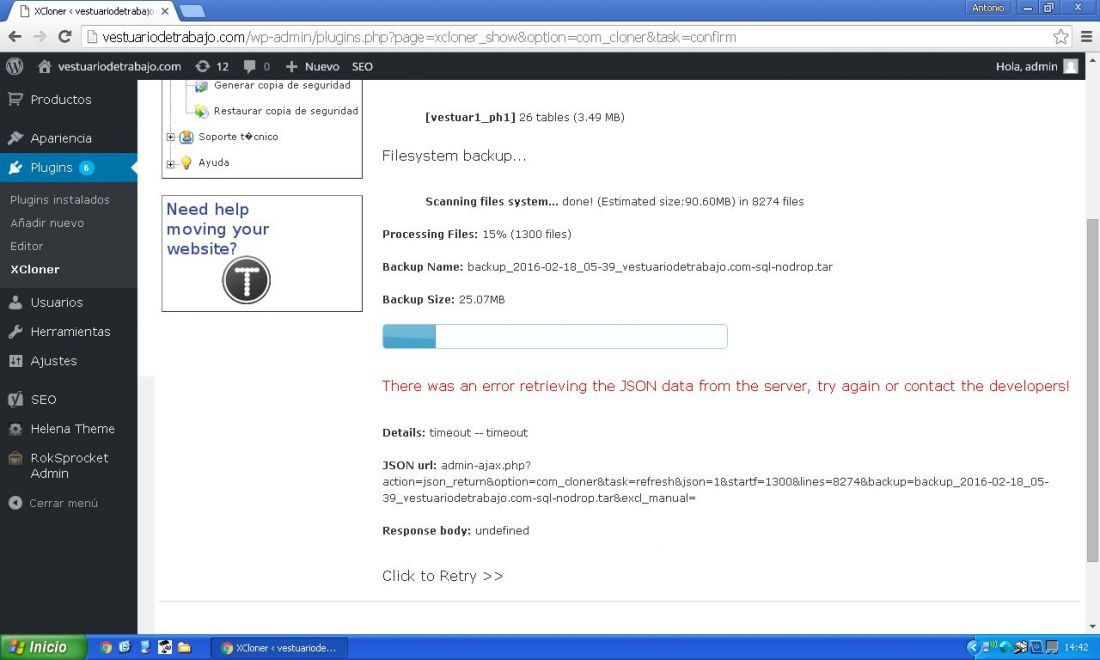This screenshot has height=660, width=1100.
Task: Open the Generar copia de seguridad link
Action: tap(282, 85)
